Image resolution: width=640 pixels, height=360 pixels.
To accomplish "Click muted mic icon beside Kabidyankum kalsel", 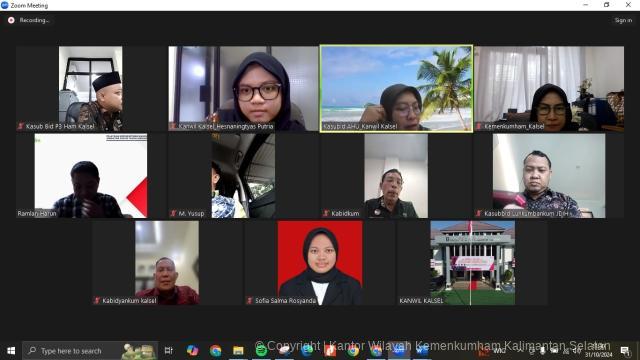I will click(97, 300).
